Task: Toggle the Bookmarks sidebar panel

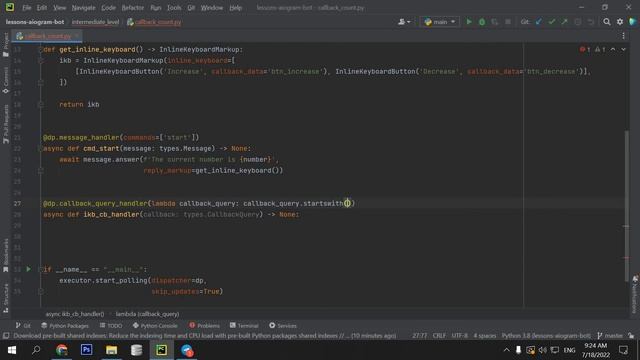Action: (x=6, y=255)
